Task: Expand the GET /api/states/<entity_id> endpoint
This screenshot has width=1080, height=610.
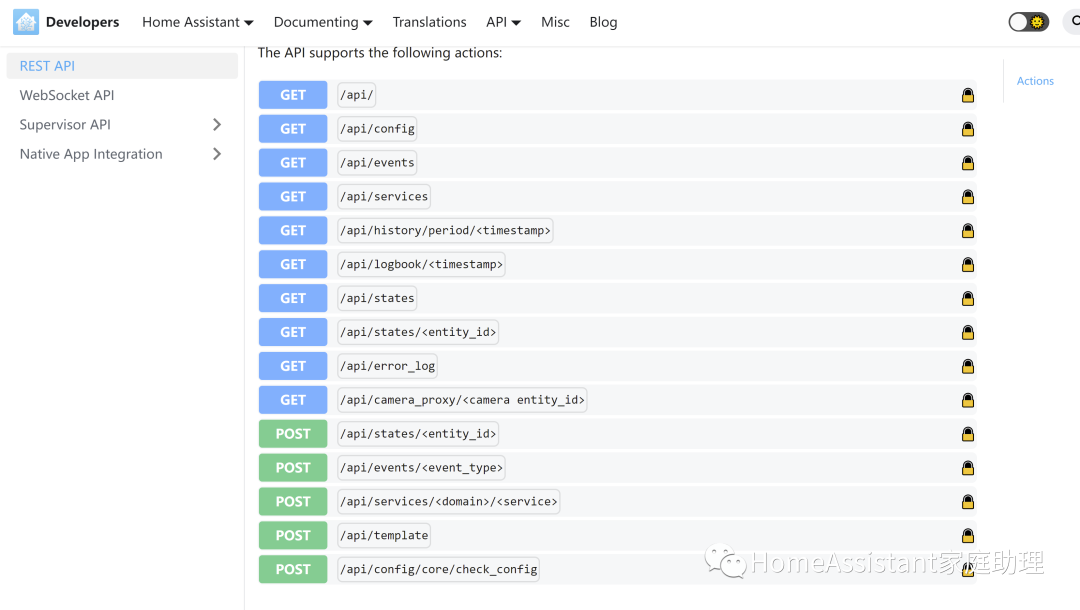Action: [x=617, y=332]
